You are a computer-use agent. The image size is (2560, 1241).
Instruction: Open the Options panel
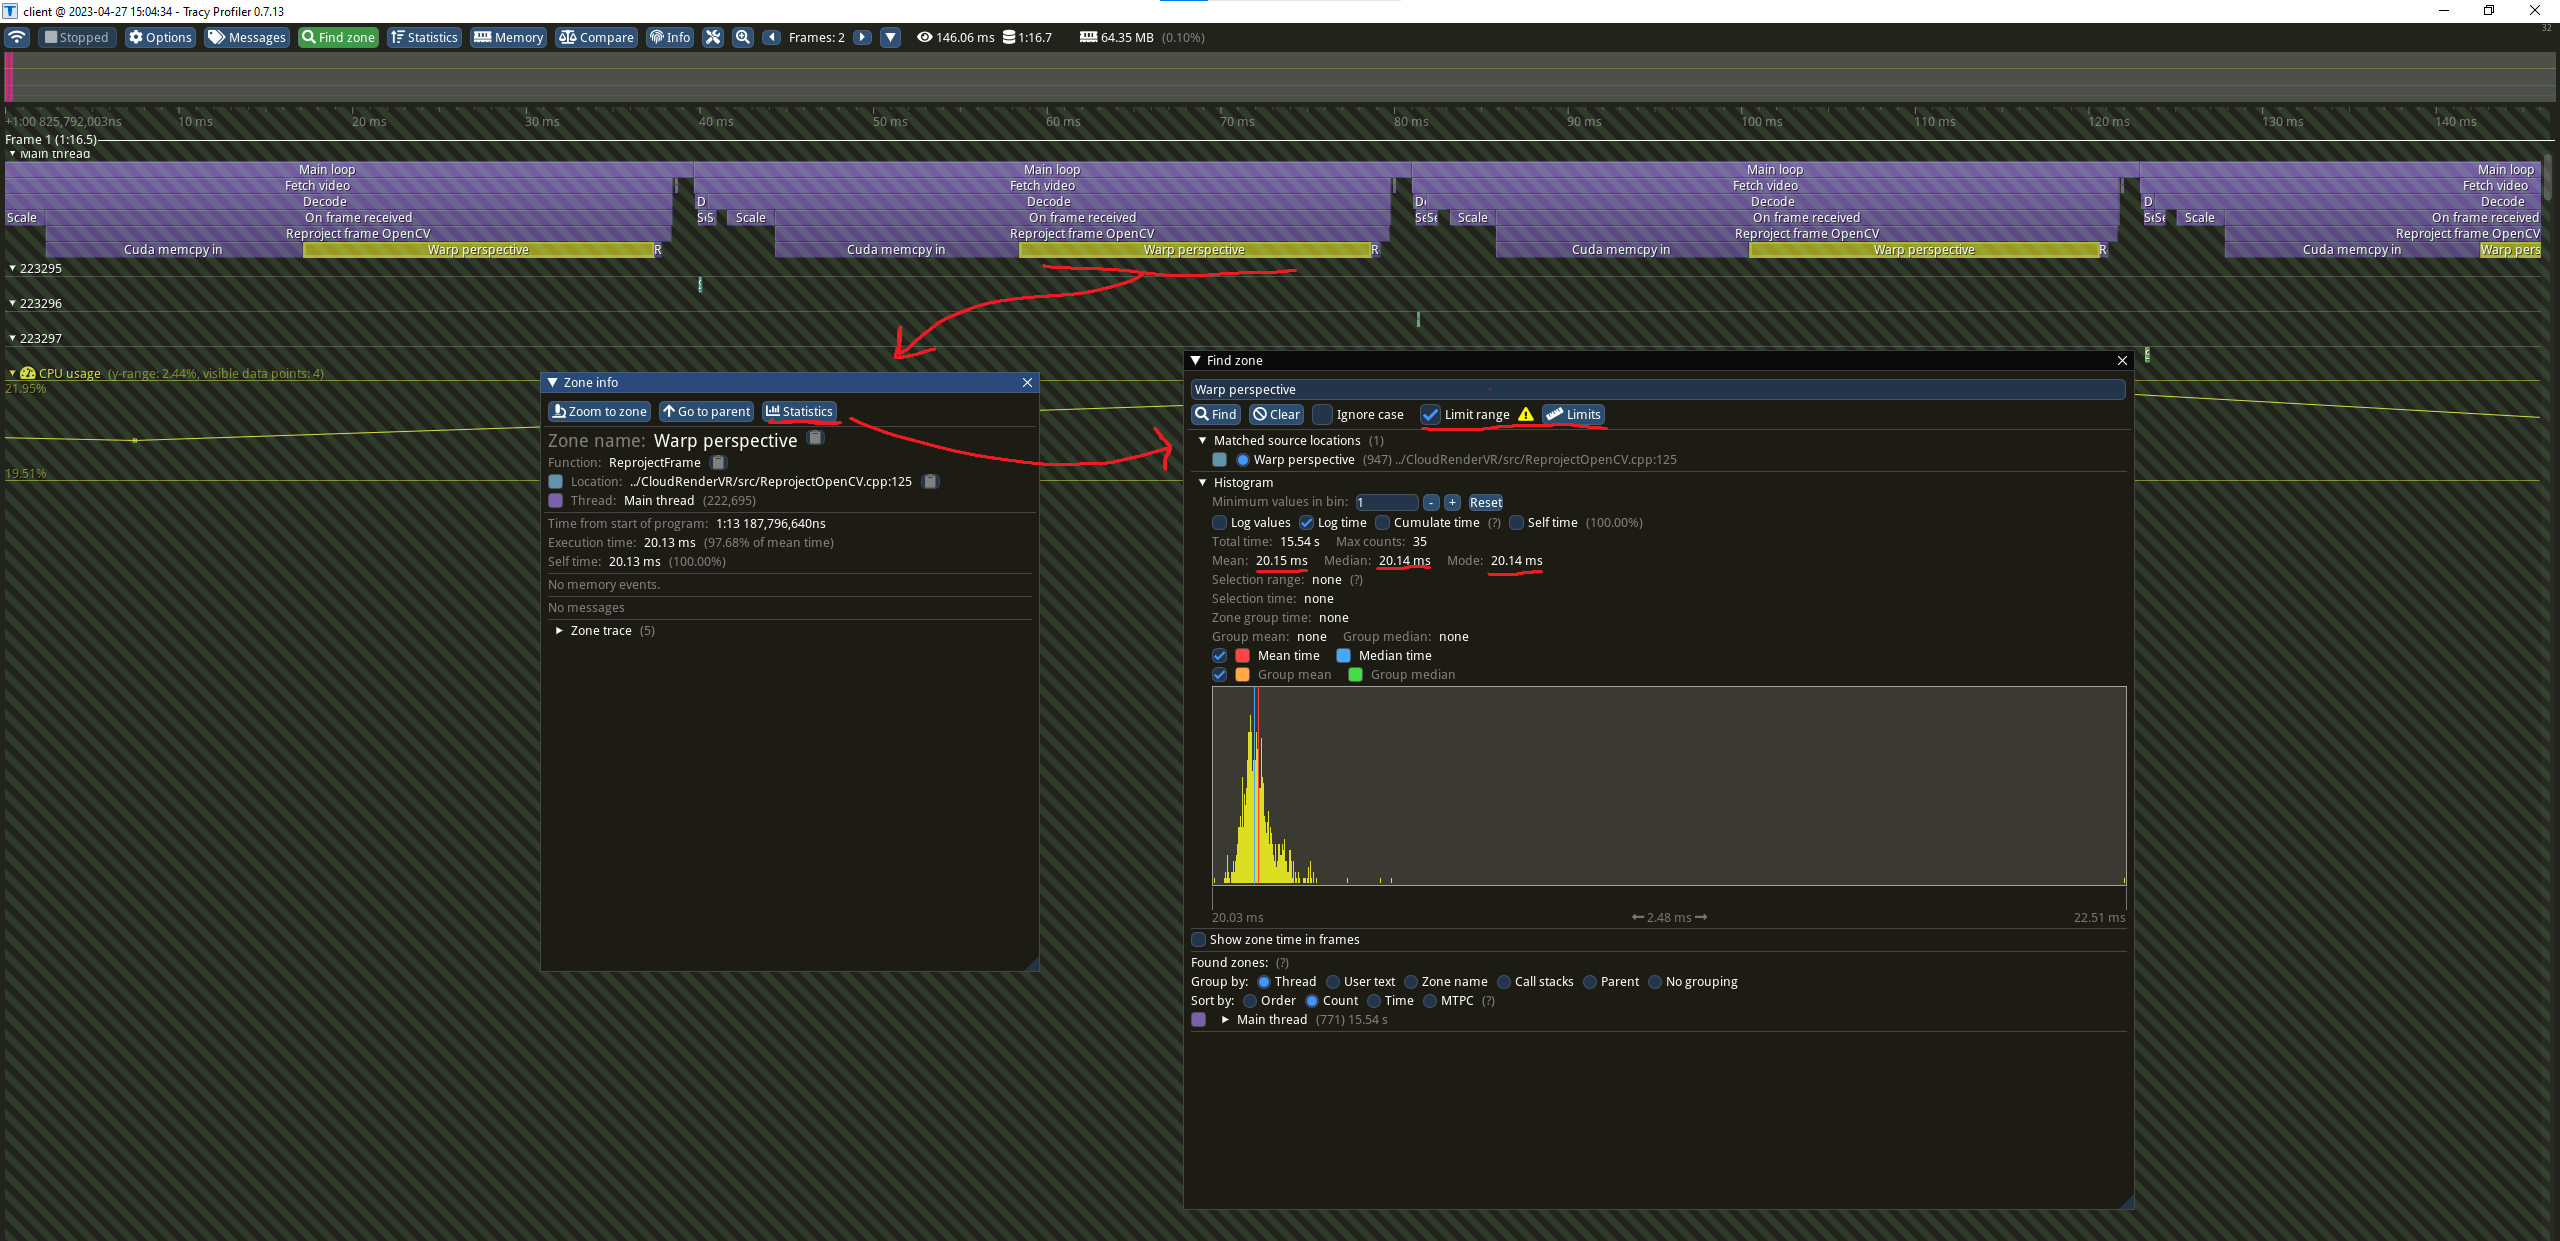(160, 37)
